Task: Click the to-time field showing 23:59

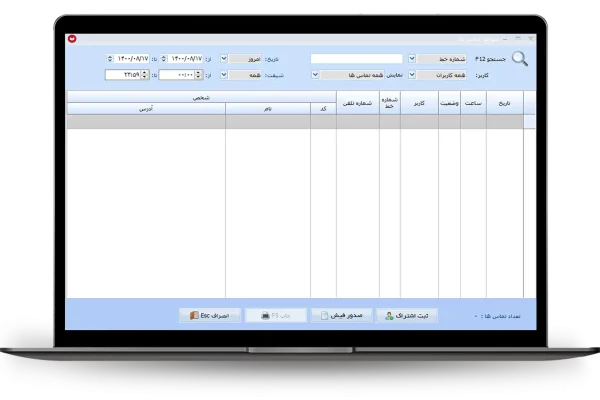Action: coord(126,75)
